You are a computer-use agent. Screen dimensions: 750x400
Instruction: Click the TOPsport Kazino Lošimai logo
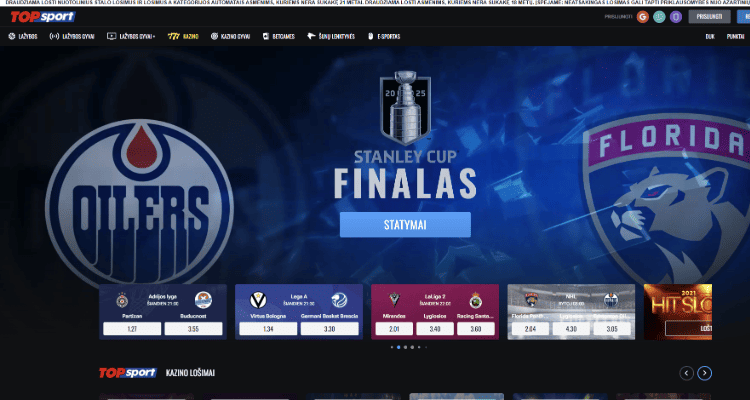click(x=128, y=373)
